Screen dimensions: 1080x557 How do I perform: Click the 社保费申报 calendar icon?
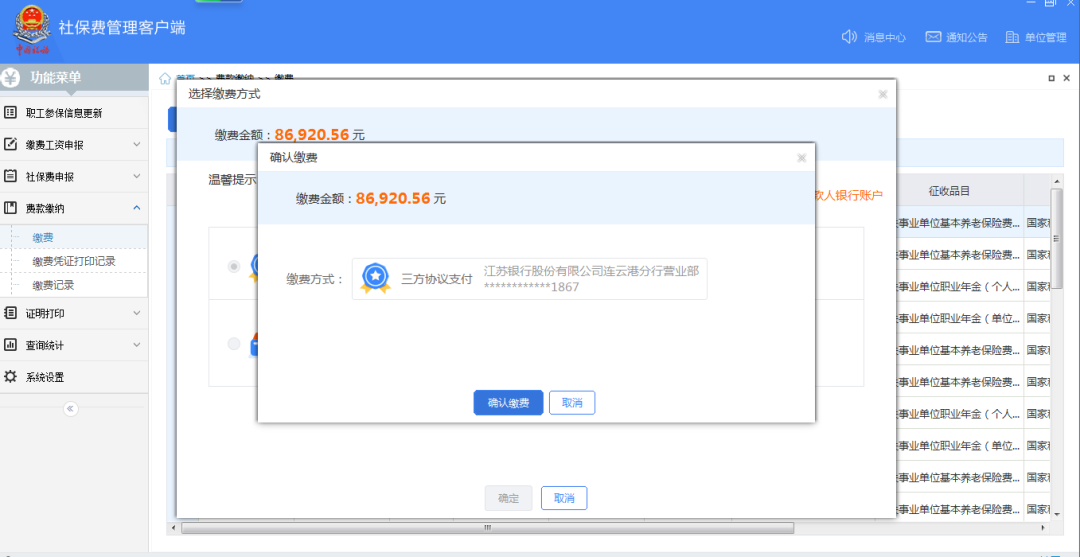[x=10, y=176]
